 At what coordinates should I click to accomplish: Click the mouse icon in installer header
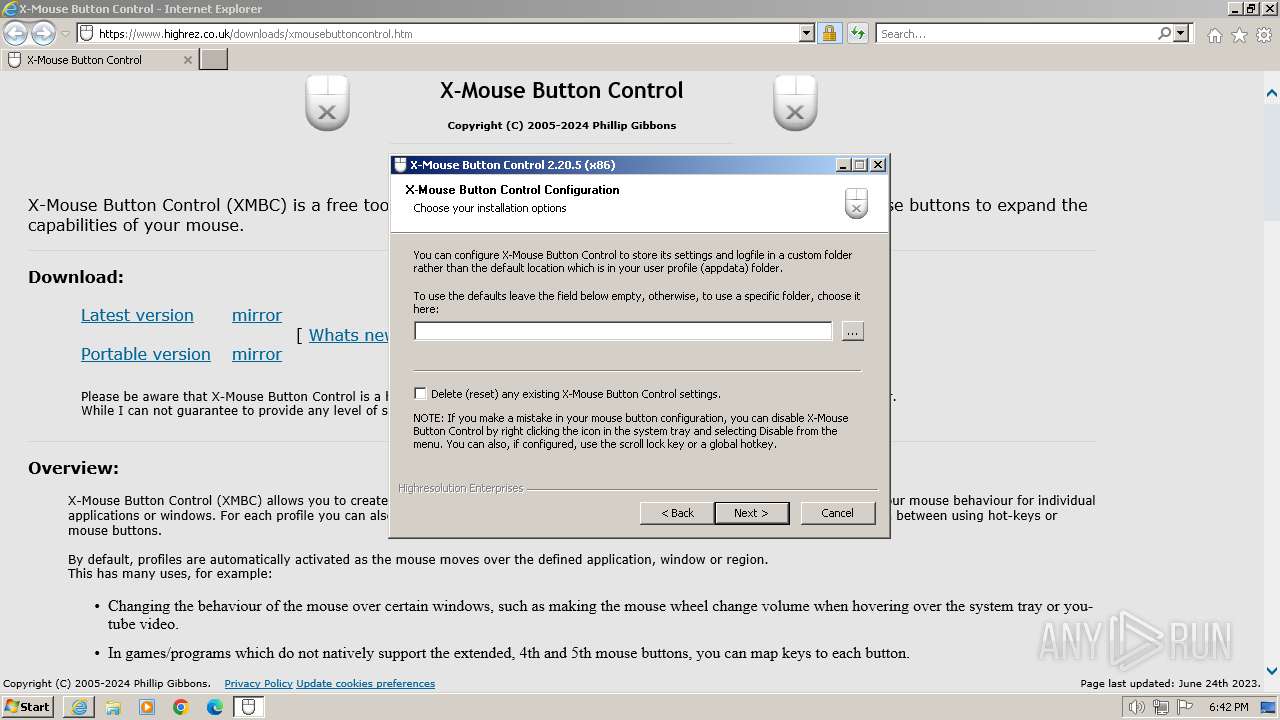pos(856,202)
